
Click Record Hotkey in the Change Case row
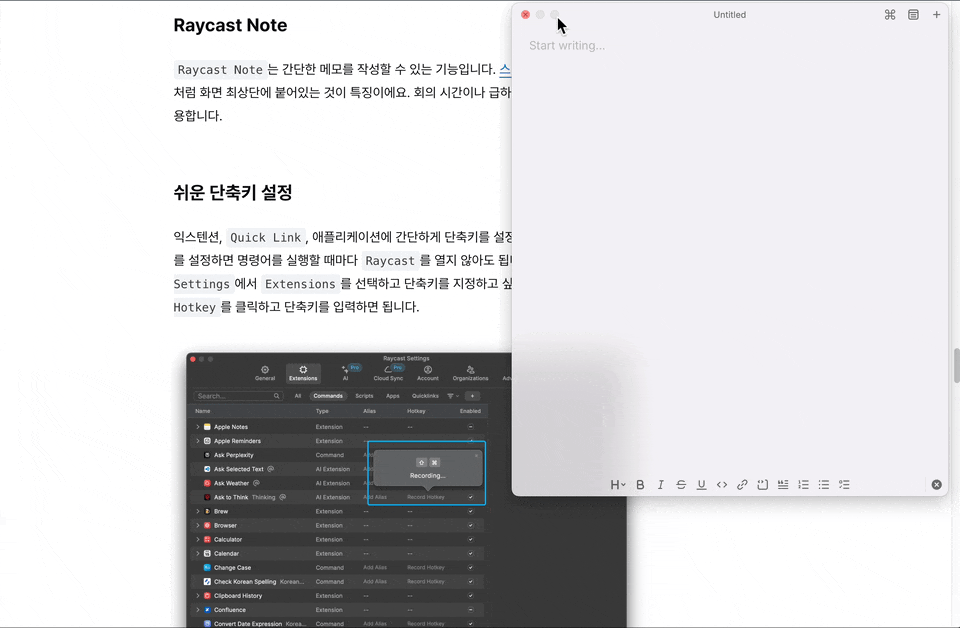pos(426,567)
